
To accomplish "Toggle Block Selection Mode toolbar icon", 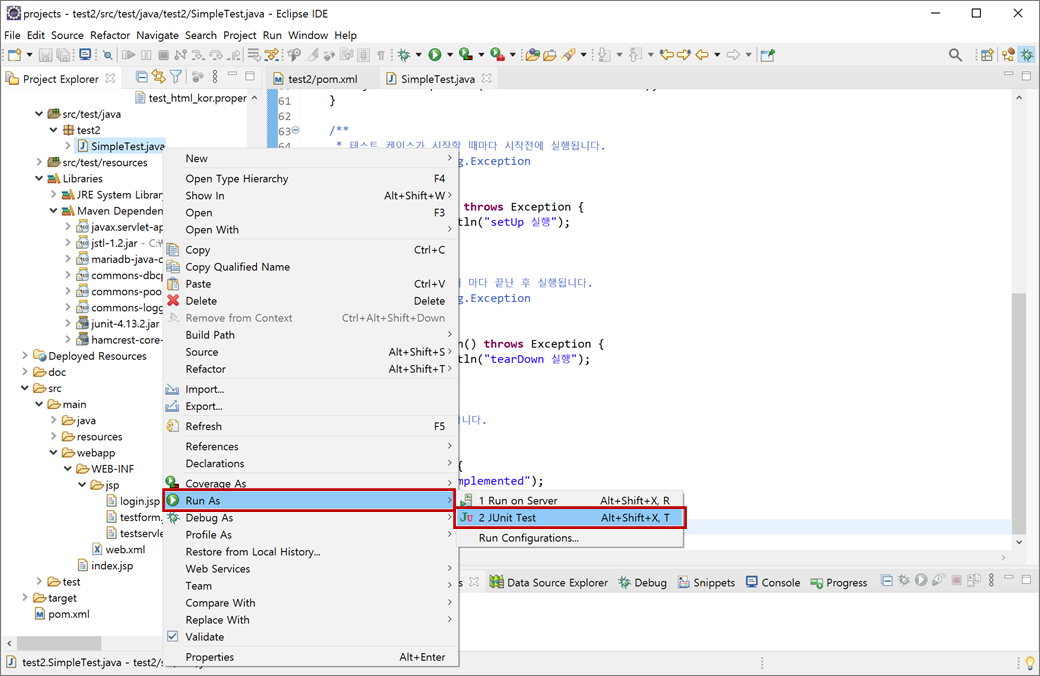I will click(363, 55).
